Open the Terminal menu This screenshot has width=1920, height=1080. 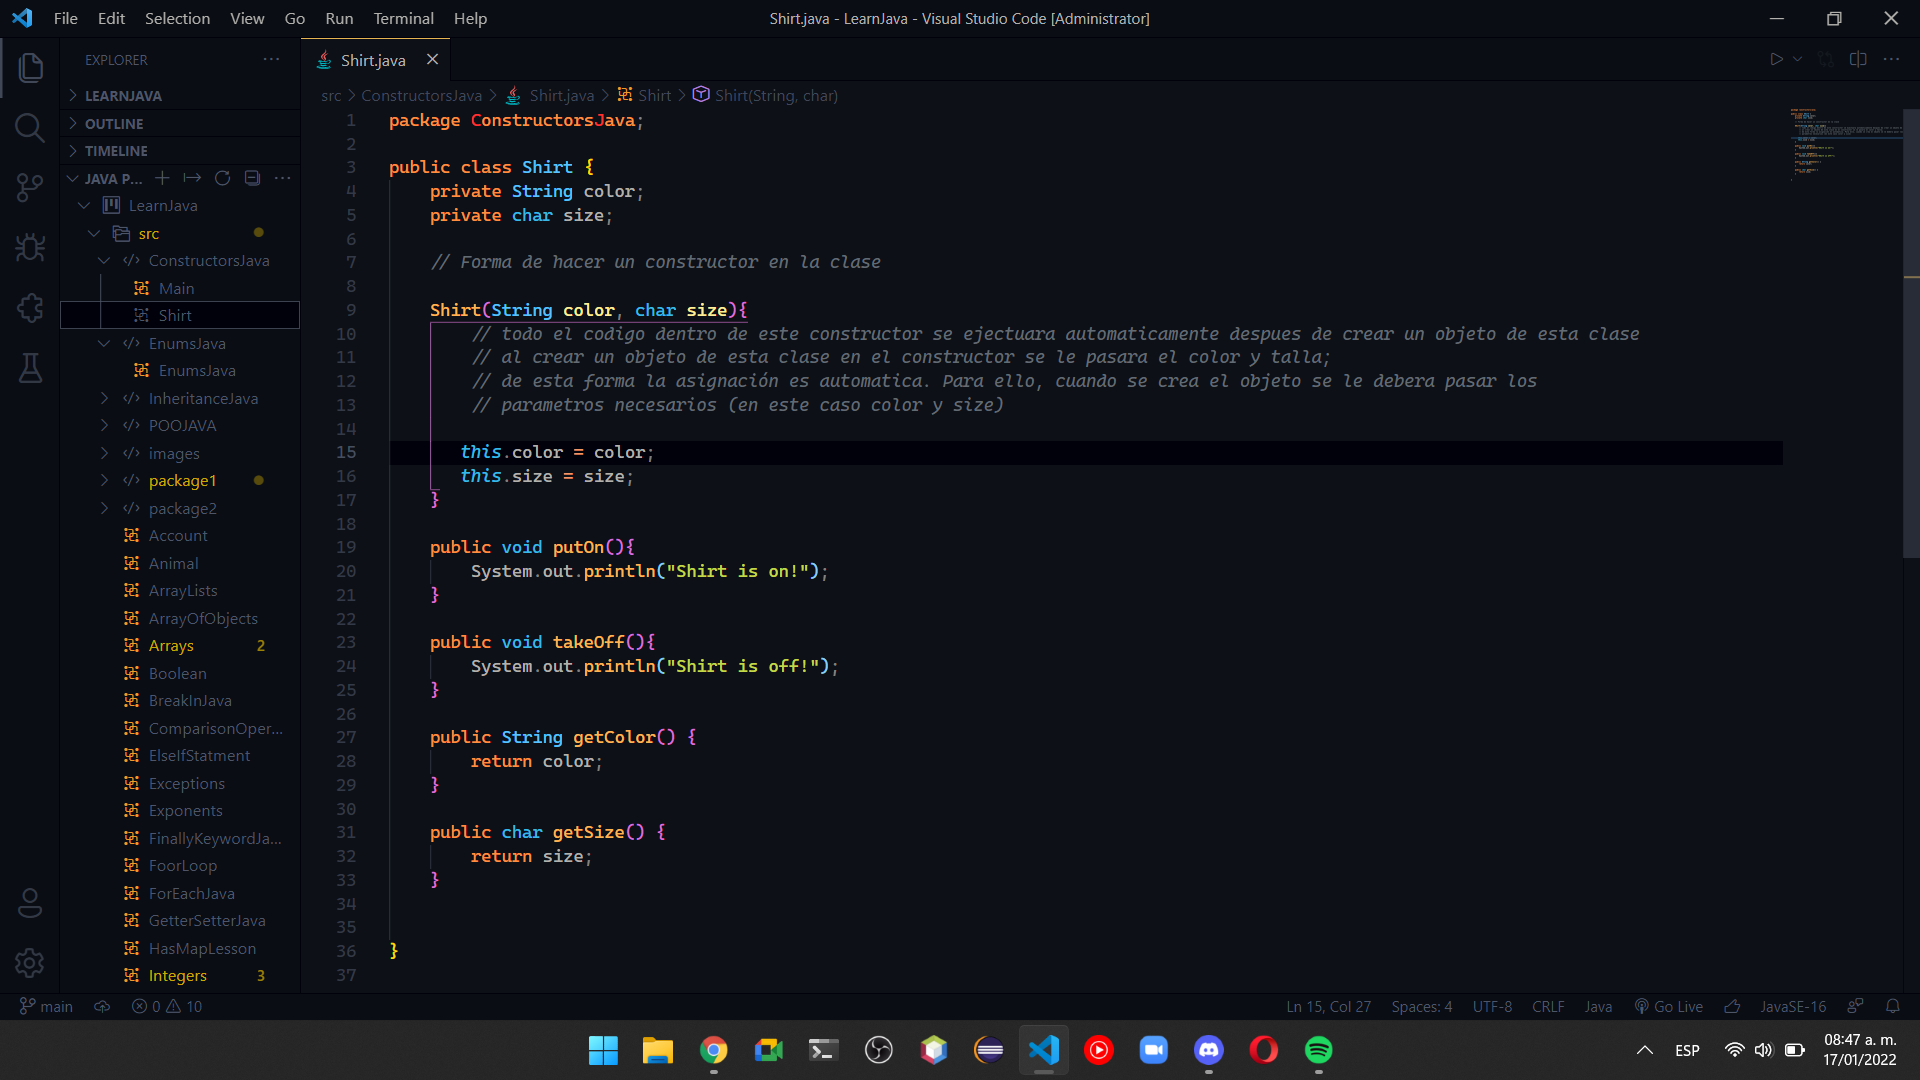point(403,18)
